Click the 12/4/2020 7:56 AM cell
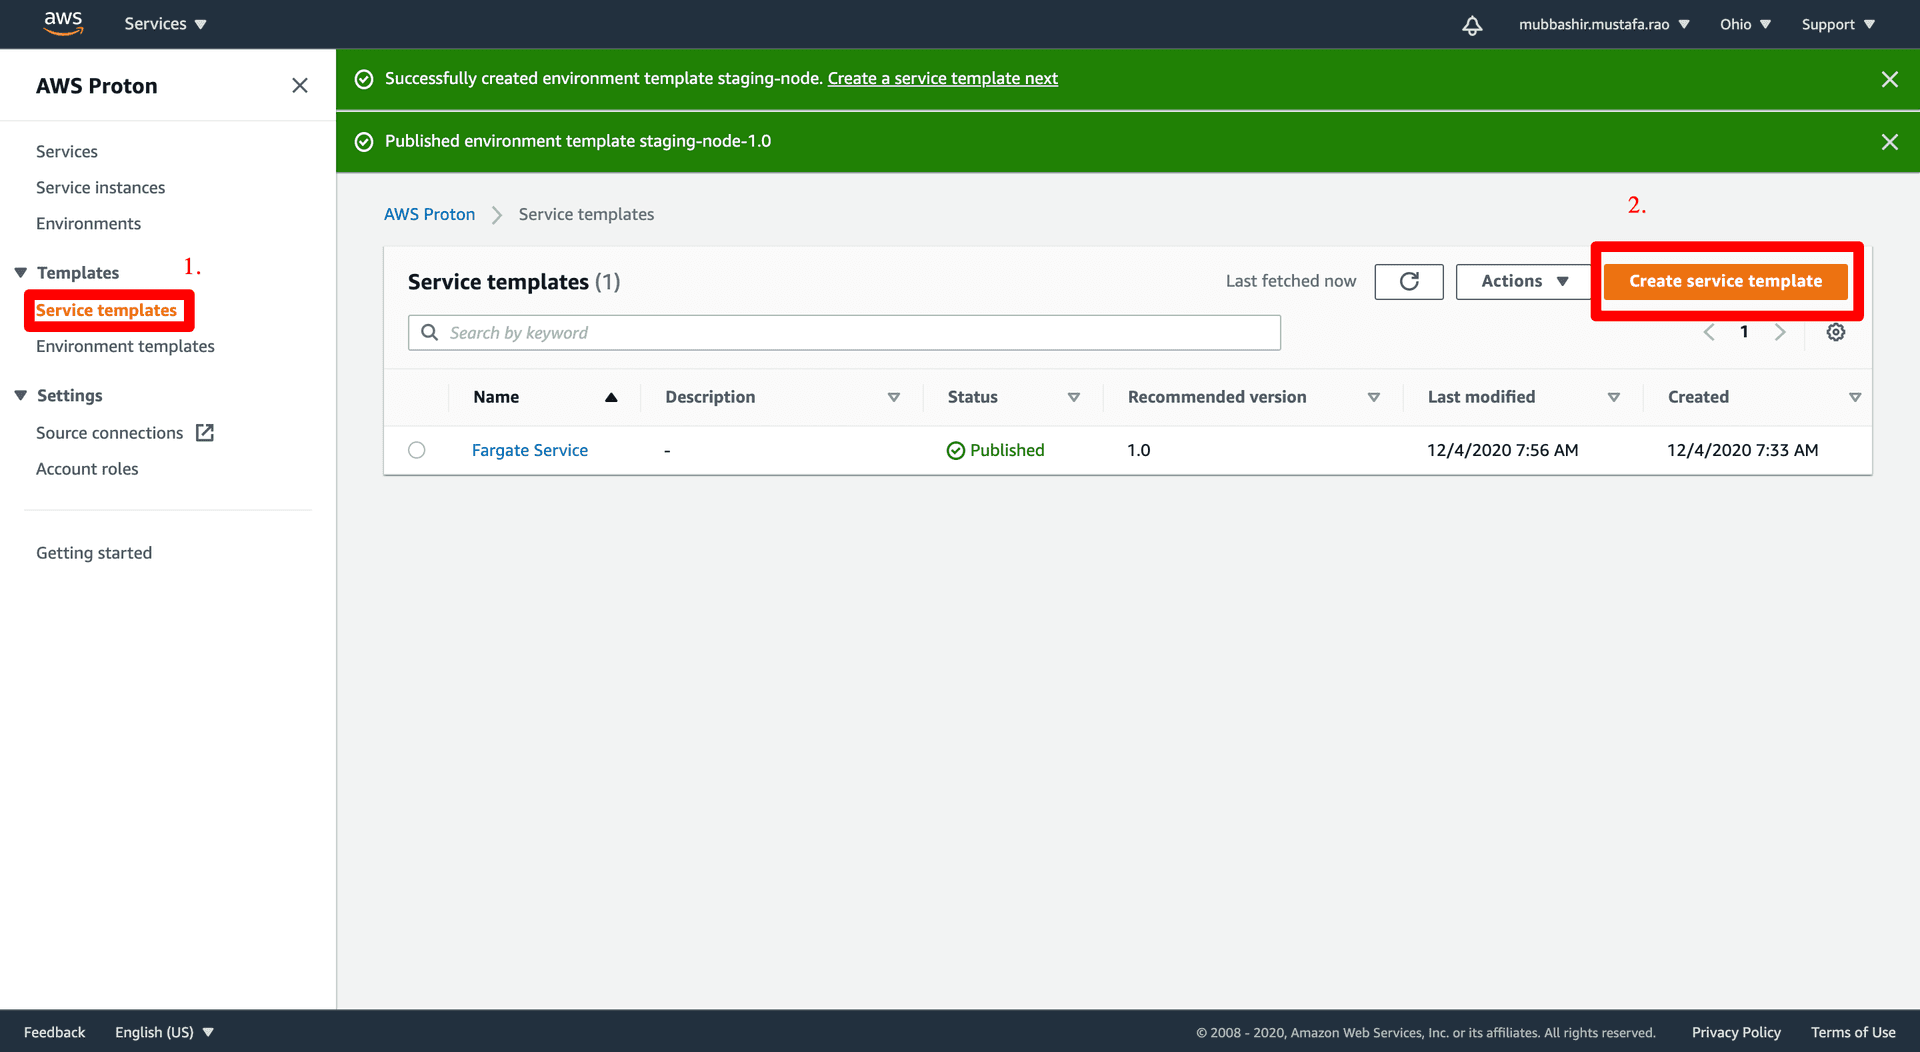This screenshot has width=1920, height=1052. (x=1502, y=451)
